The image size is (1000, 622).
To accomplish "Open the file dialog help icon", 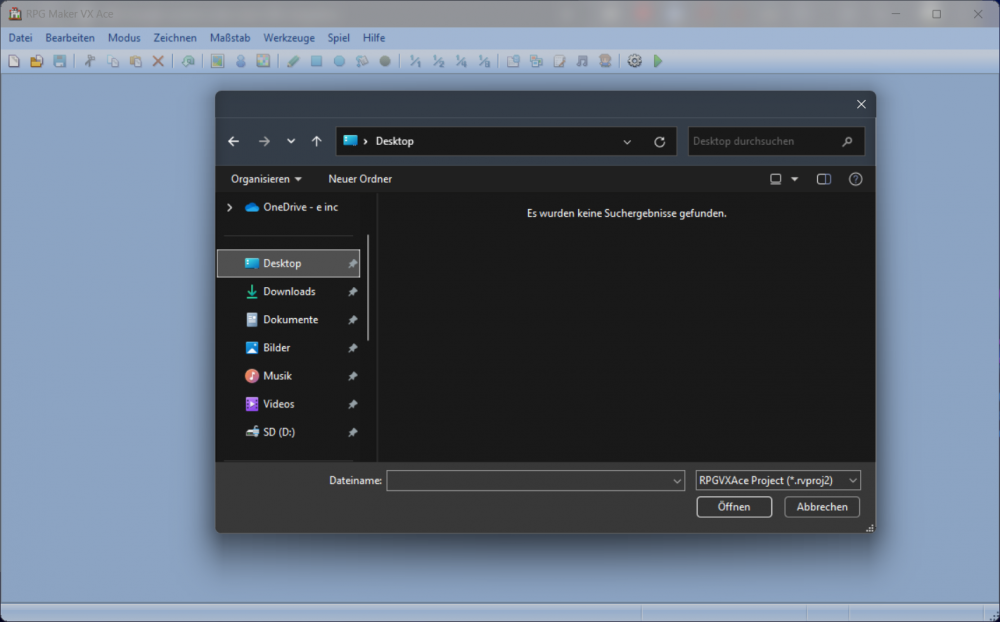I will (x=855, y=179).
